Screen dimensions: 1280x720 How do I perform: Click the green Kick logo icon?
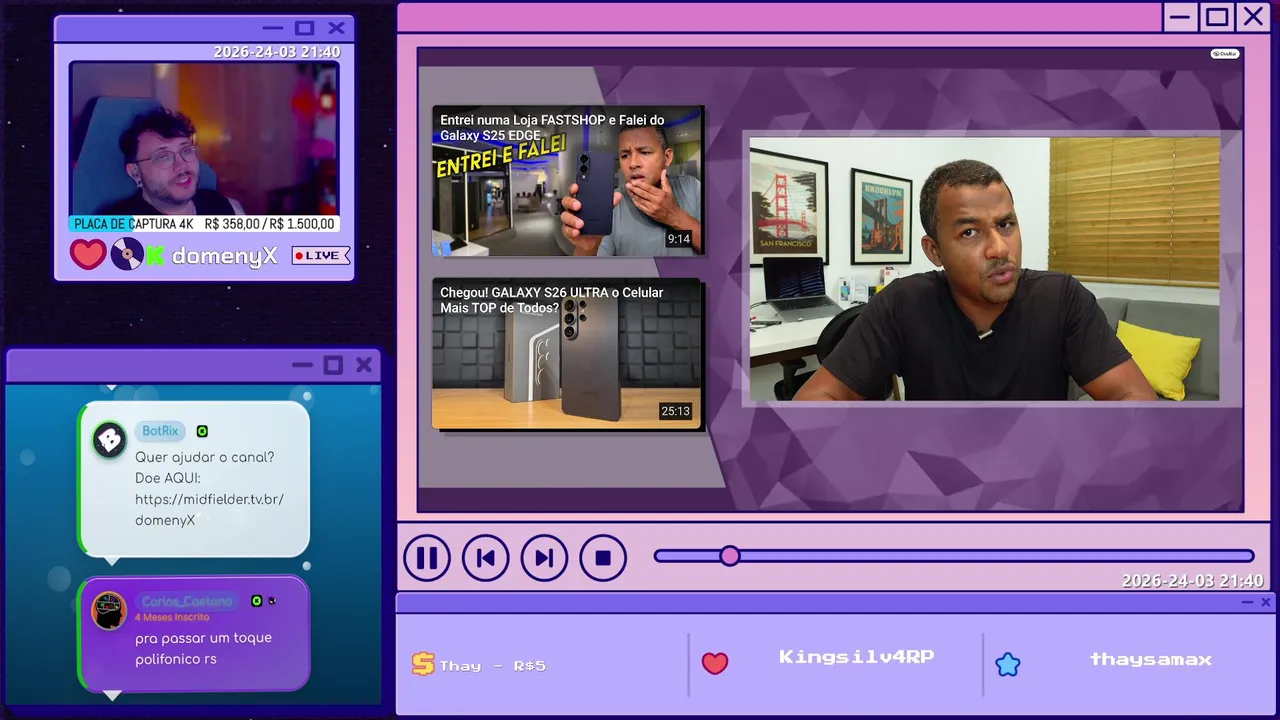click(156, 256)
